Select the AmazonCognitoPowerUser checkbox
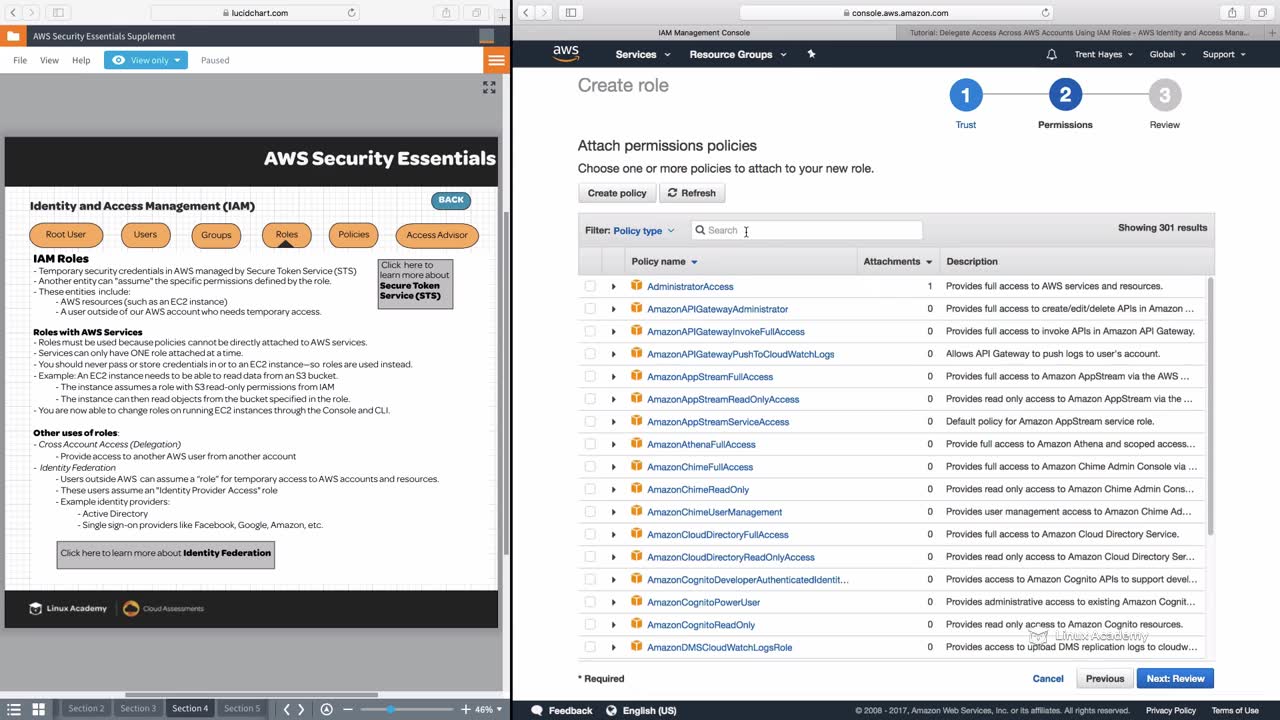The image size is (1280, 720). click(590, 602)
